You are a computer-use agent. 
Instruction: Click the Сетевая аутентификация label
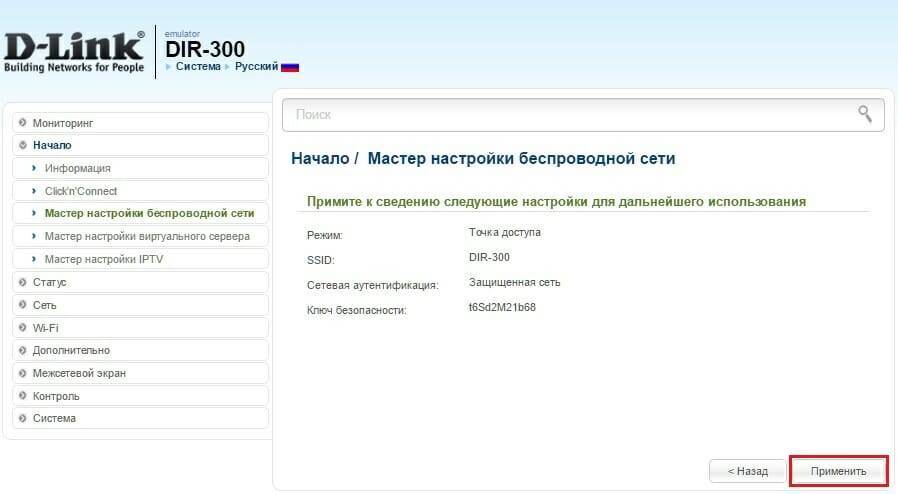pyautogui.click(x=372, y=285)
